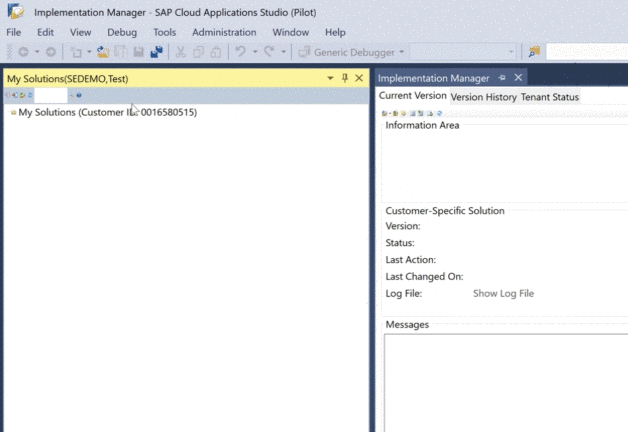Click the Save All toolbar icon

point(157,52)
